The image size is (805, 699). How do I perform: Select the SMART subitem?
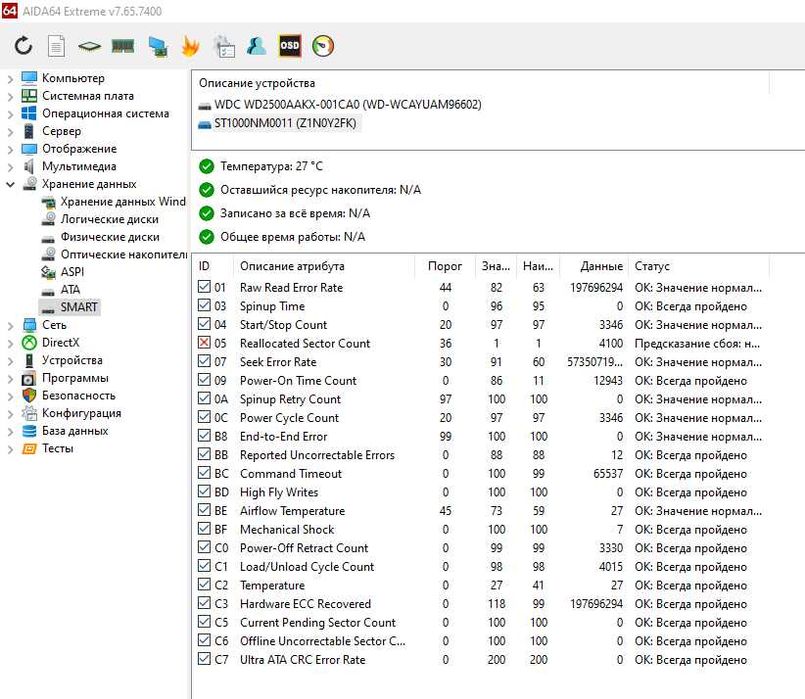coord(79,307)
